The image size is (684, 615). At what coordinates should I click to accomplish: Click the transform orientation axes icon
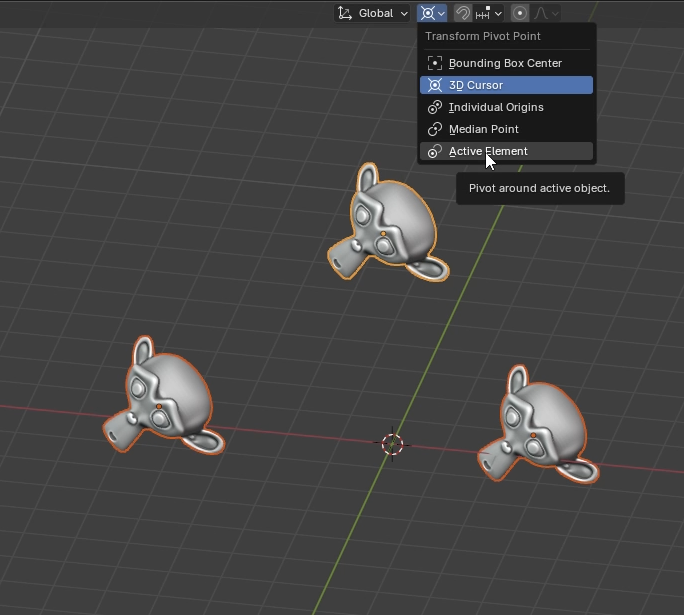[345, 13]
